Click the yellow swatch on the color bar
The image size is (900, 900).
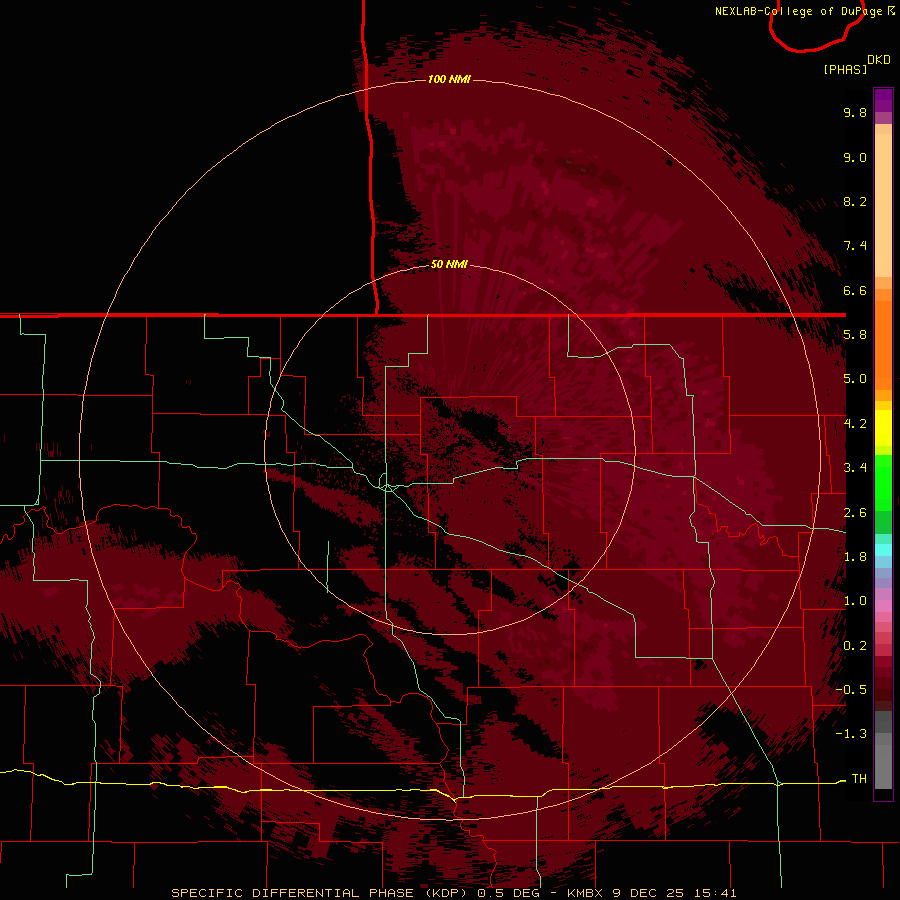(x=883, y=428)
